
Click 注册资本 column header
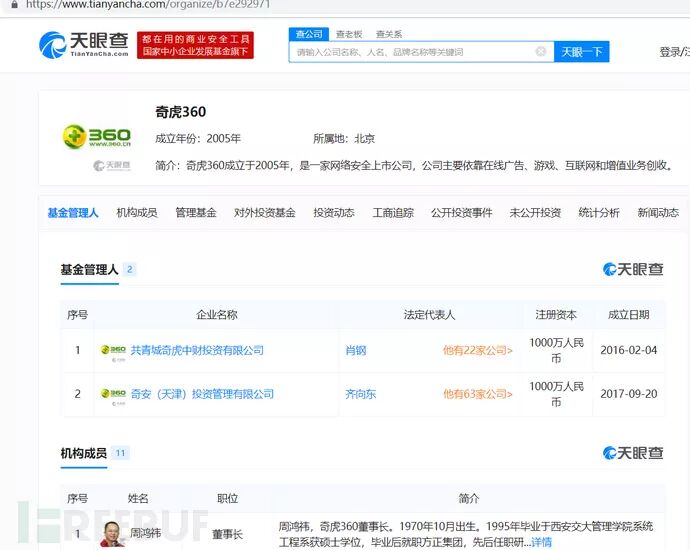(x=556, y=315)
